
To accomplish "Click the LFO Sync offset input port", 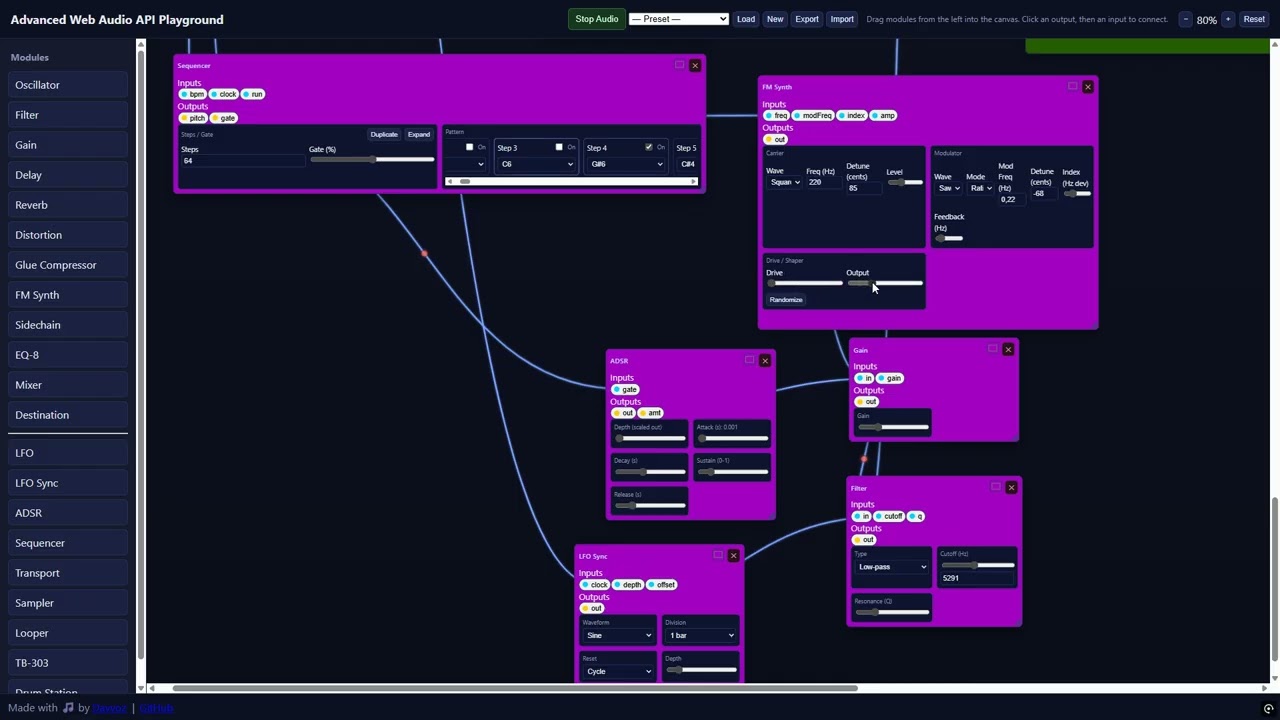I will [662, 585].
